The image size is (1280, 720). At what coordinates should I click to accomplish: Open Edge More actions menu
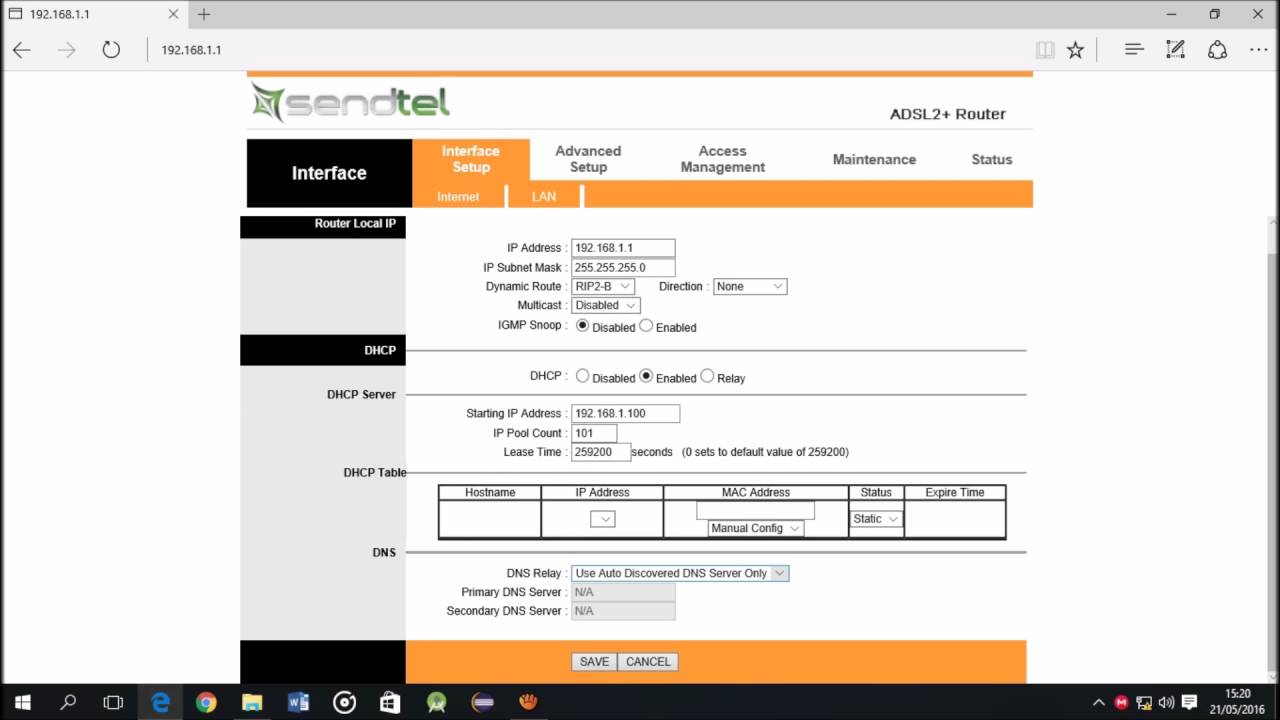coord(1258,50)
